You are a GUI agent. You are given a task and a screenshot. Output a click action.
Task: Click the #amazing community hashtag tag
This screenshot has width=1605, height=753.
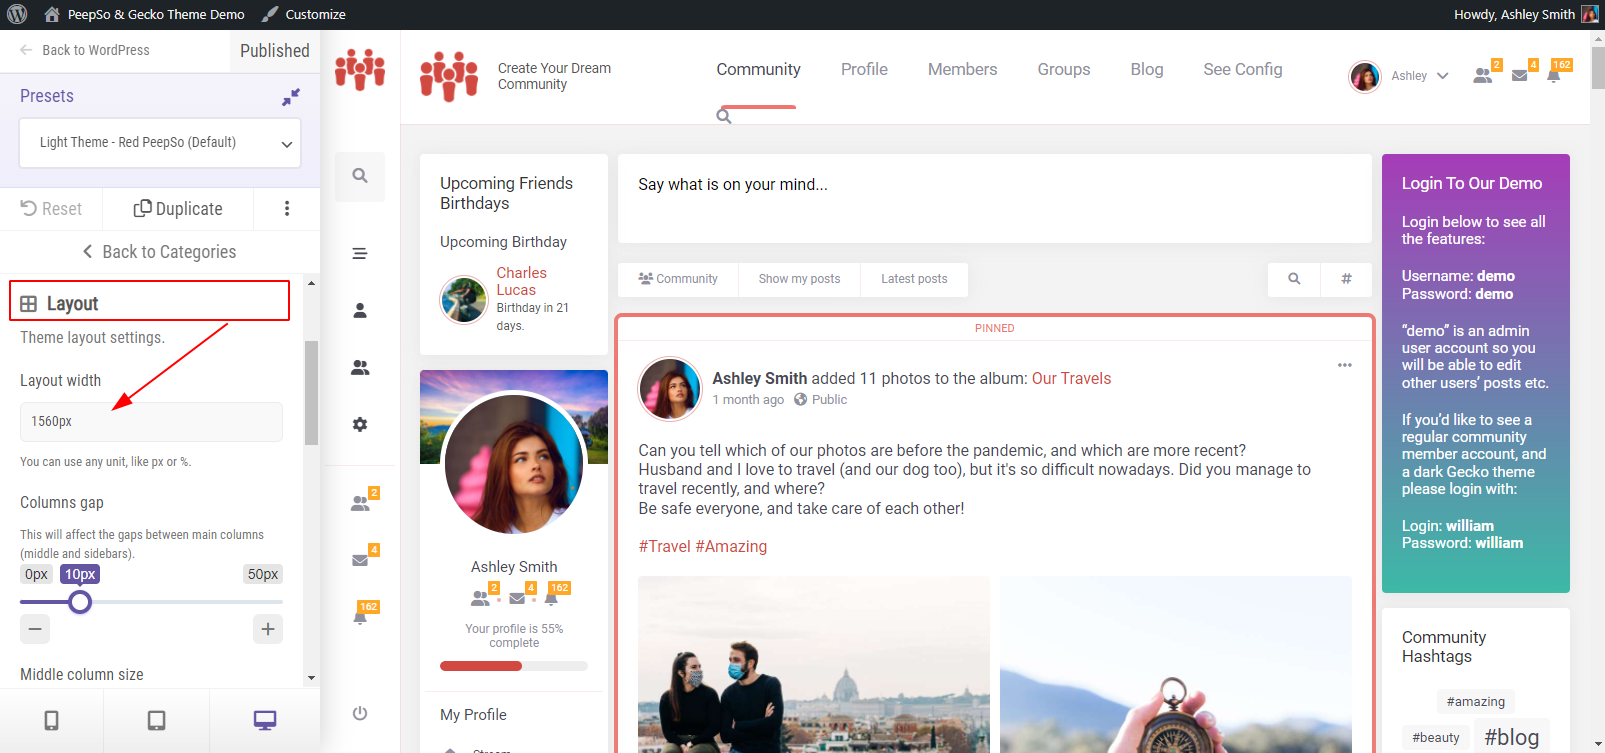click(1475, 702)
